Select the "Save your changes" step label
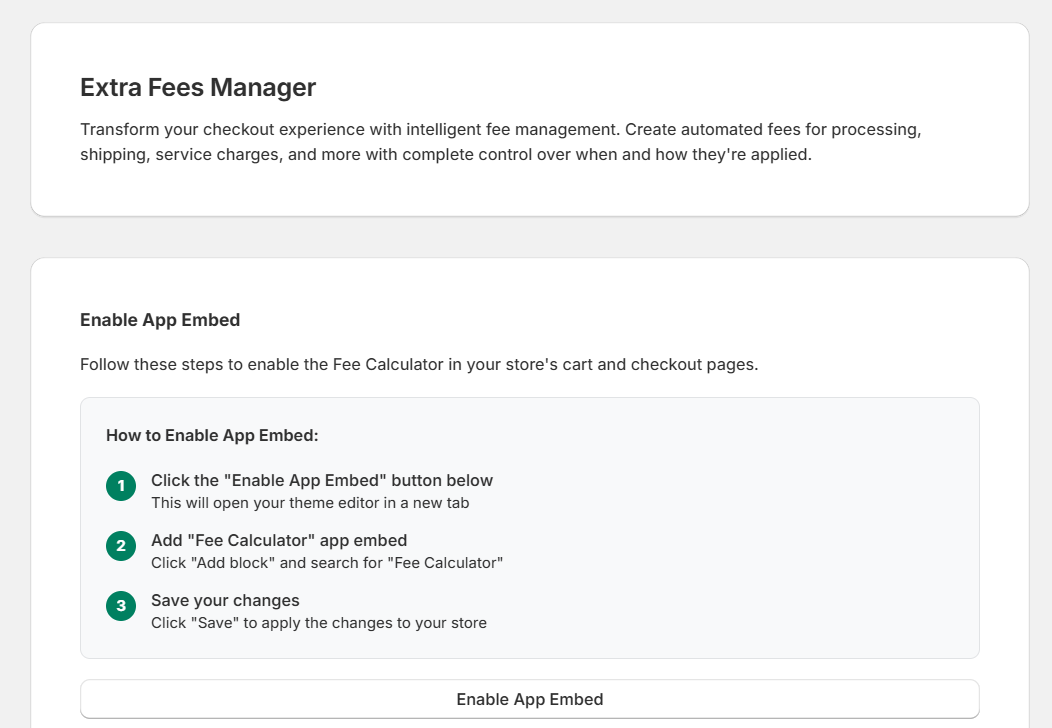This screenshot has width=1052, height=728. pyautogui.click(x=225, y=600)
